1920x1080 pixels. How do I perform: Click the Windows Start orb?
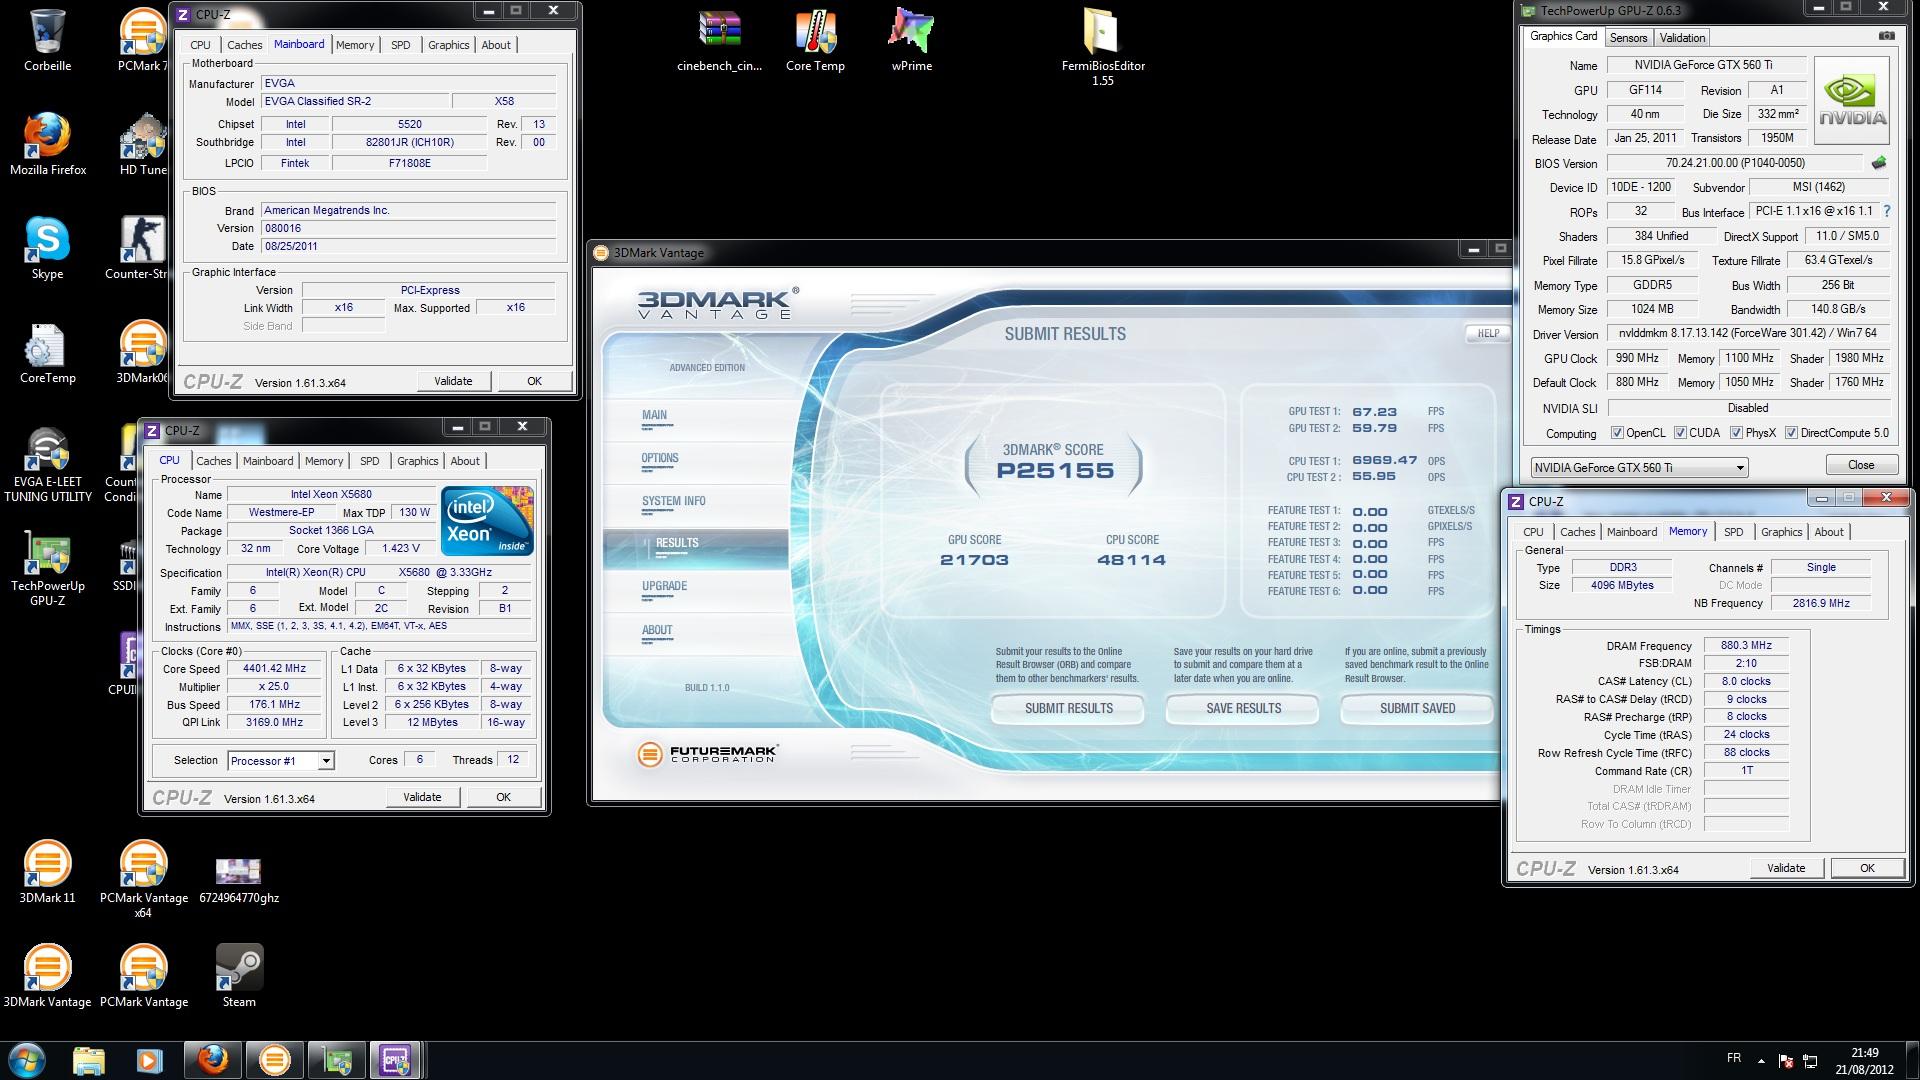pos(27,1060)
